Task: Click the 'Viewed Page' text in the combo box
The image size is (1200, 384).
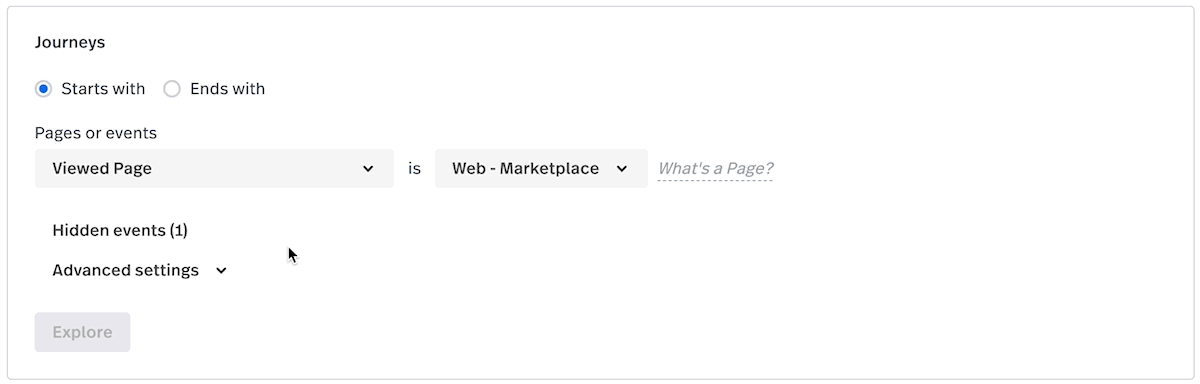Action: click(x=102, y=169)
